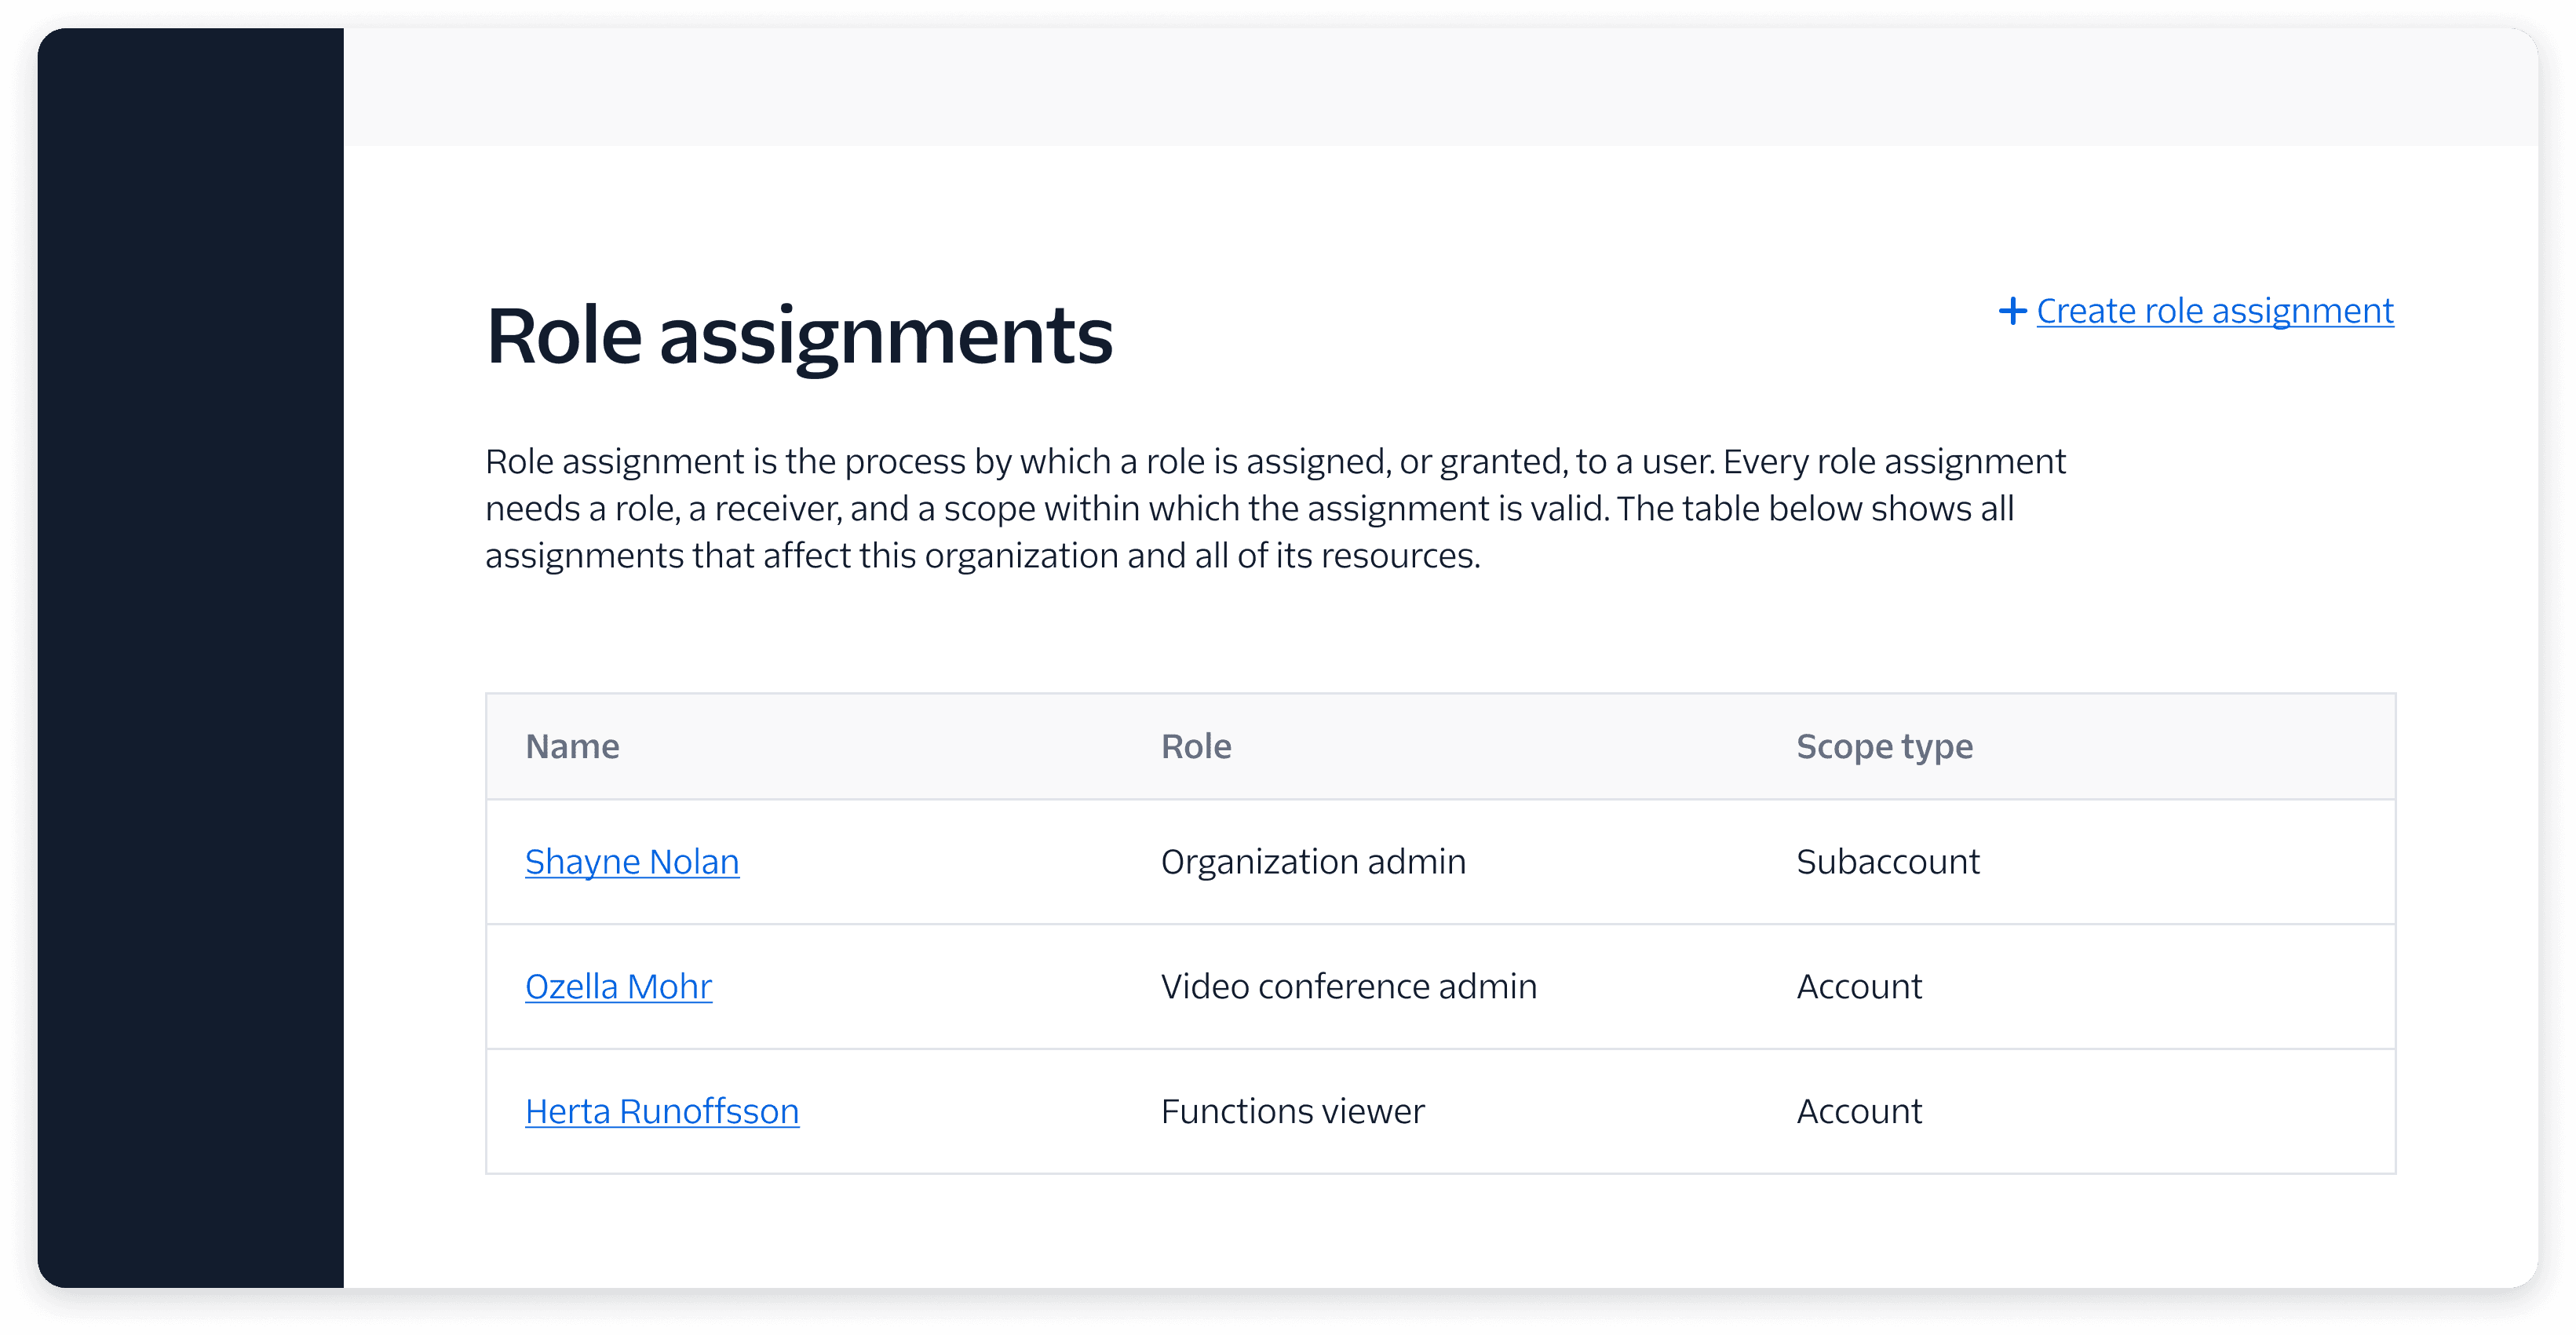Click the description line starting 'needs a role'
The width and height of the screenshot is (2576, 1335).
[x=1249, y=509]
